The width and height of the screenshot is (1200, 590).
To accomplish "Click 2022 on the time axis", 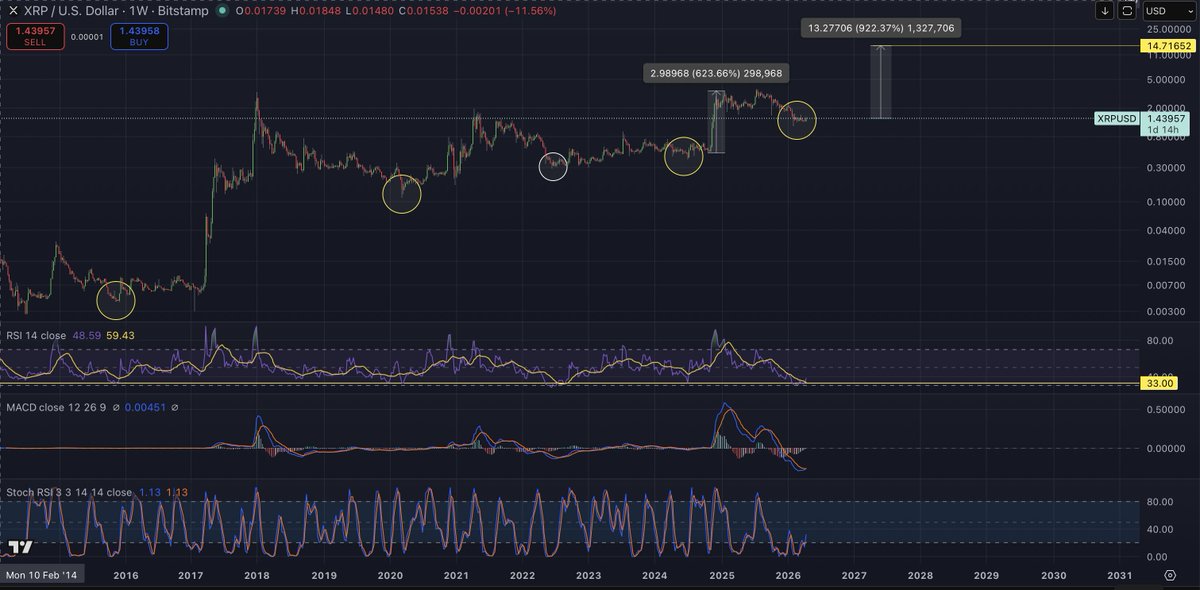I will pos(522,576).
